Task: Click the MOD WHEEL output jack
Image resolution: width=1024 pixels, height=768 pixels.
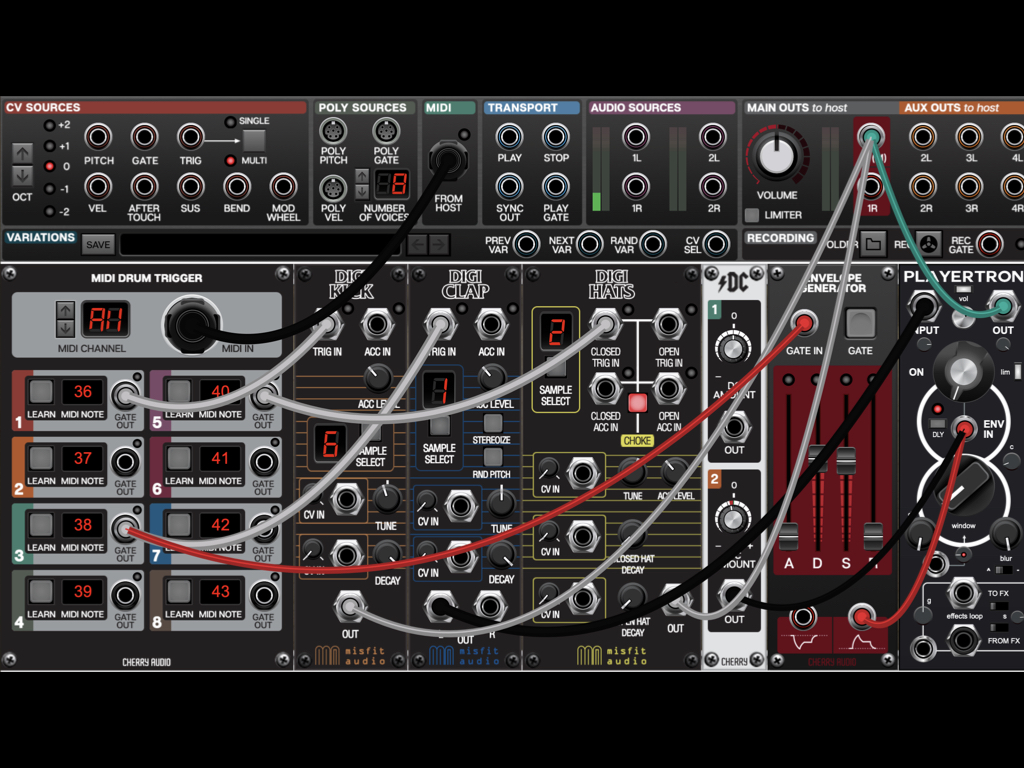Action: tap(283, 186)
